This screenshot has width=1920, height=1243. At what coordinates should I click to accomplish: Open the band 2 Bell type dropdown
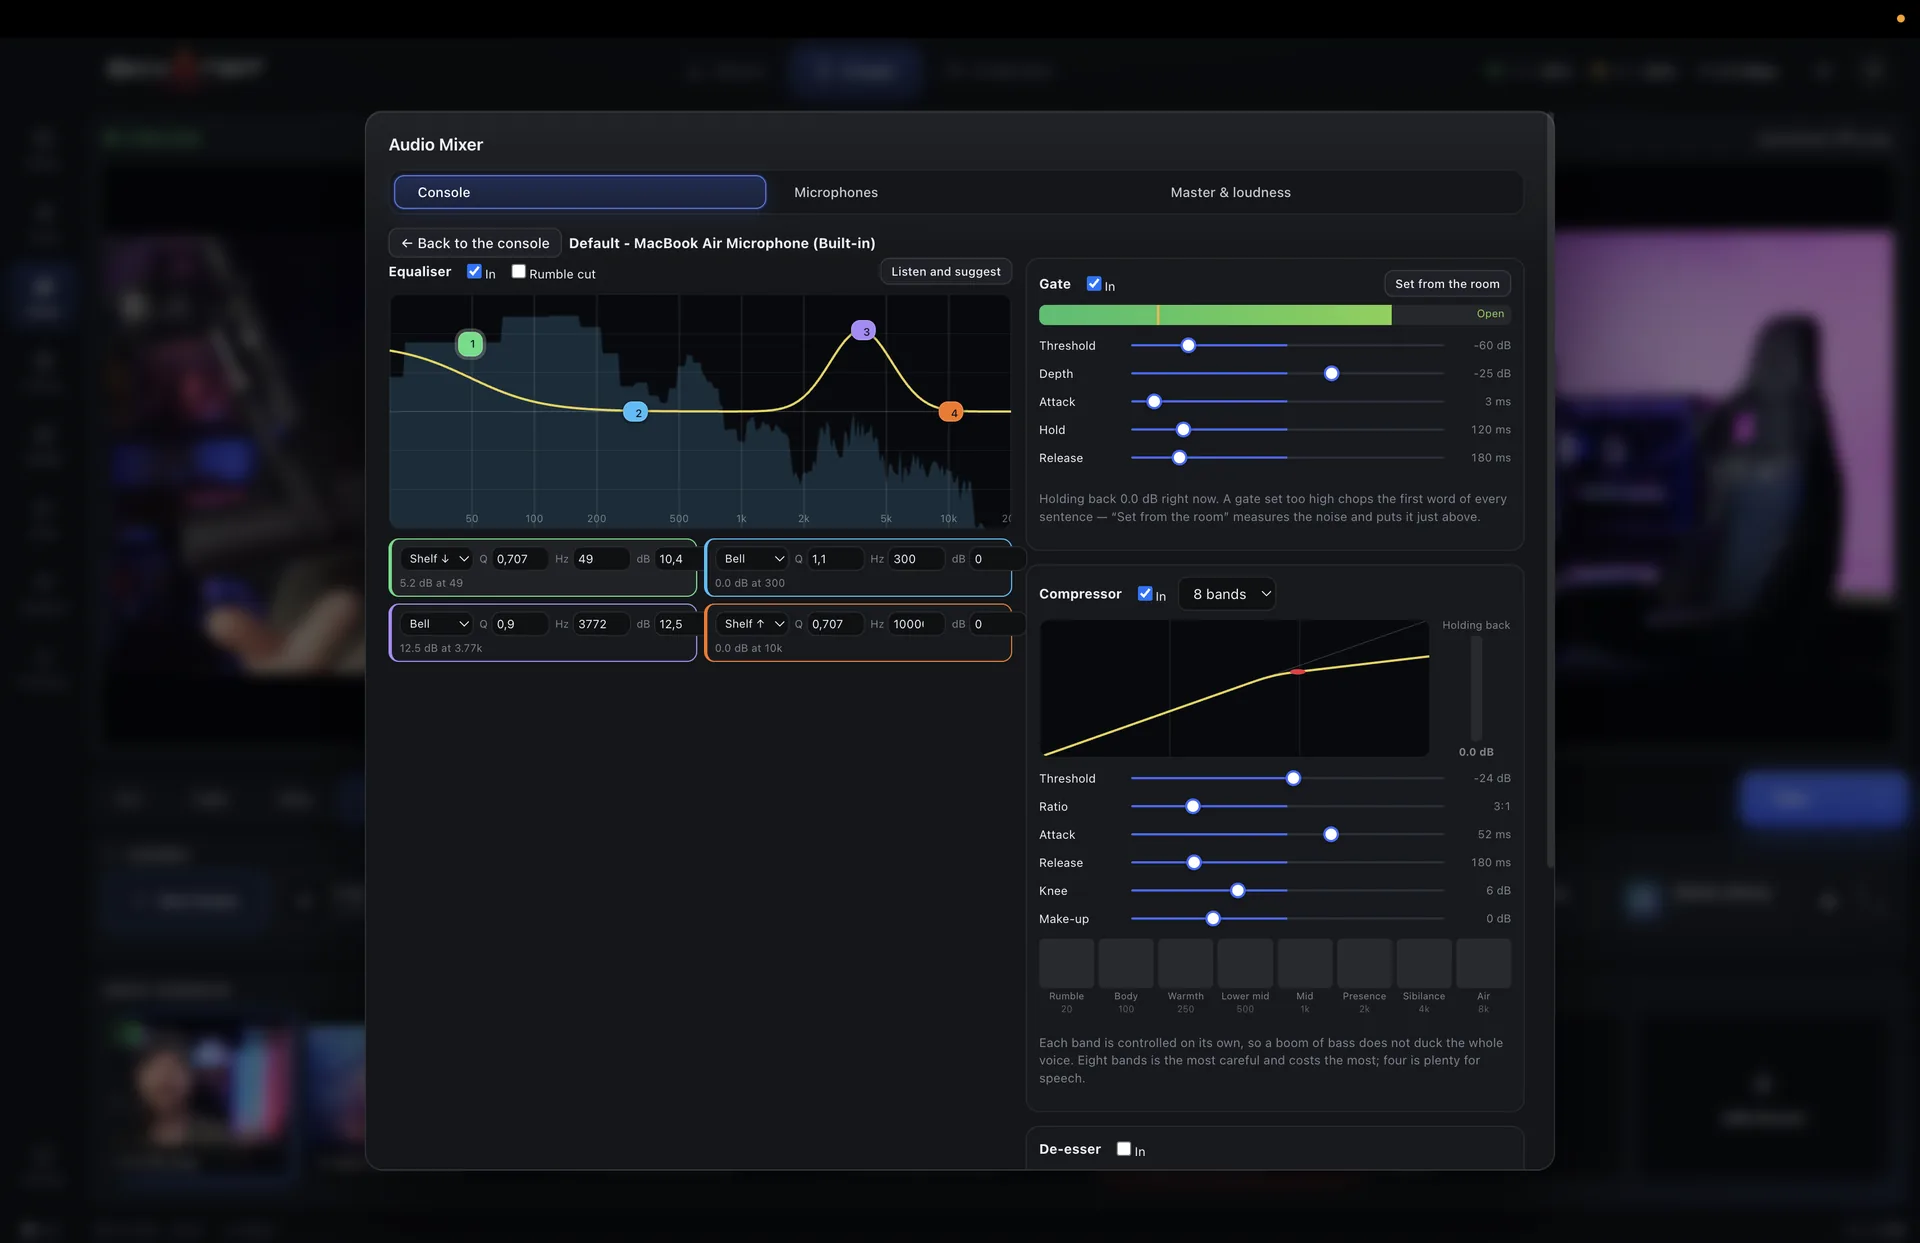(753, 559)
